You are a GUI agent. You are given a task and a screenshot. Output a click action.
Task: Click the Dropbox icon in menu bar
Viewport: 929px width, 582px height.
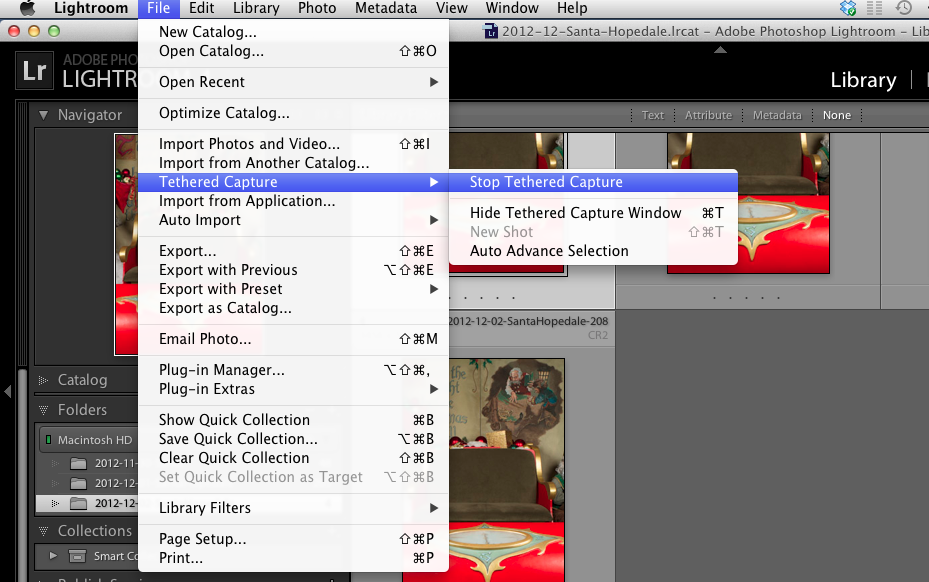848,8
